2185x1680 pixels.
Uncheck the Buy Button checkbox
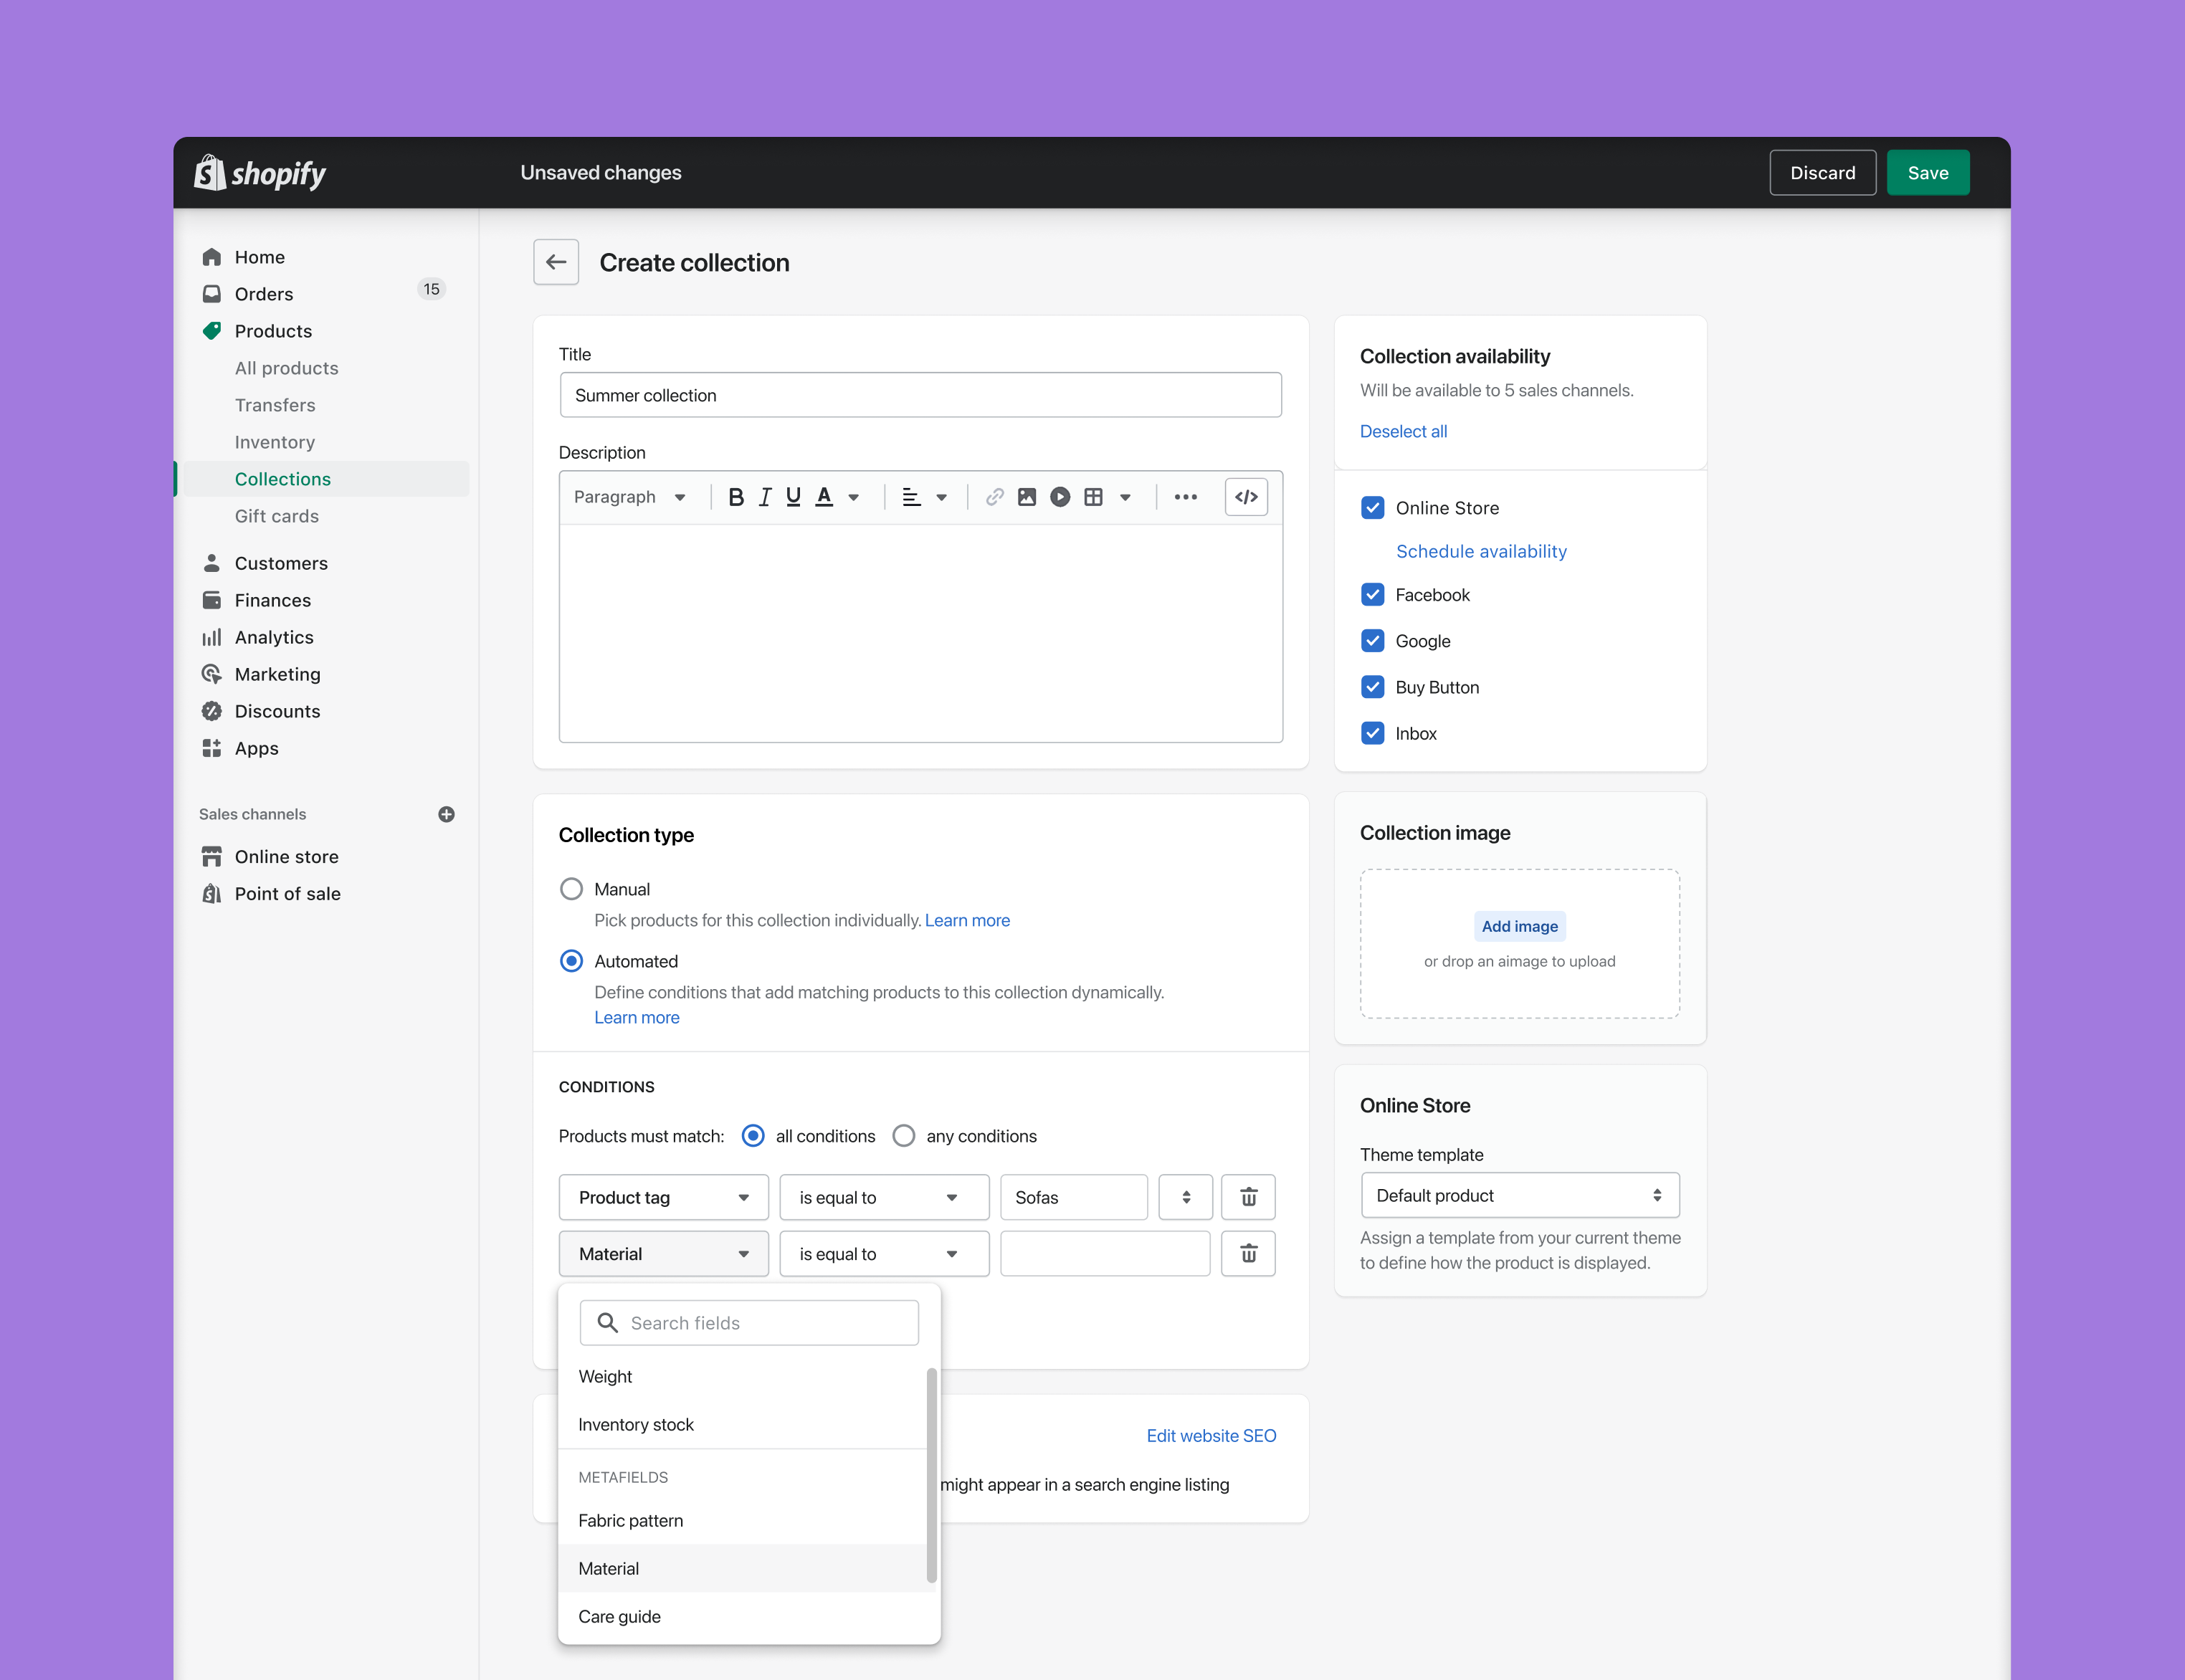tap(1372, 687)
